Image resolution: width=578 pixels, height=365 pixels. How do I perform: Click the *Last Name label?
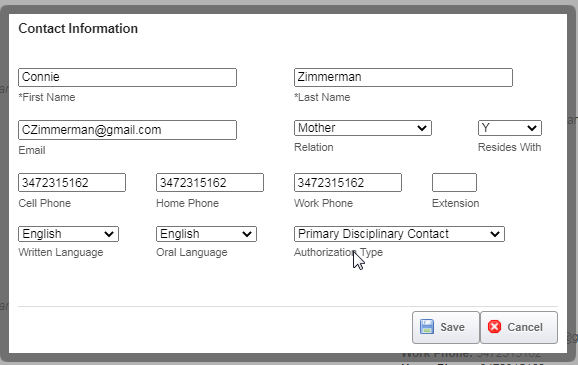(322, 97)
